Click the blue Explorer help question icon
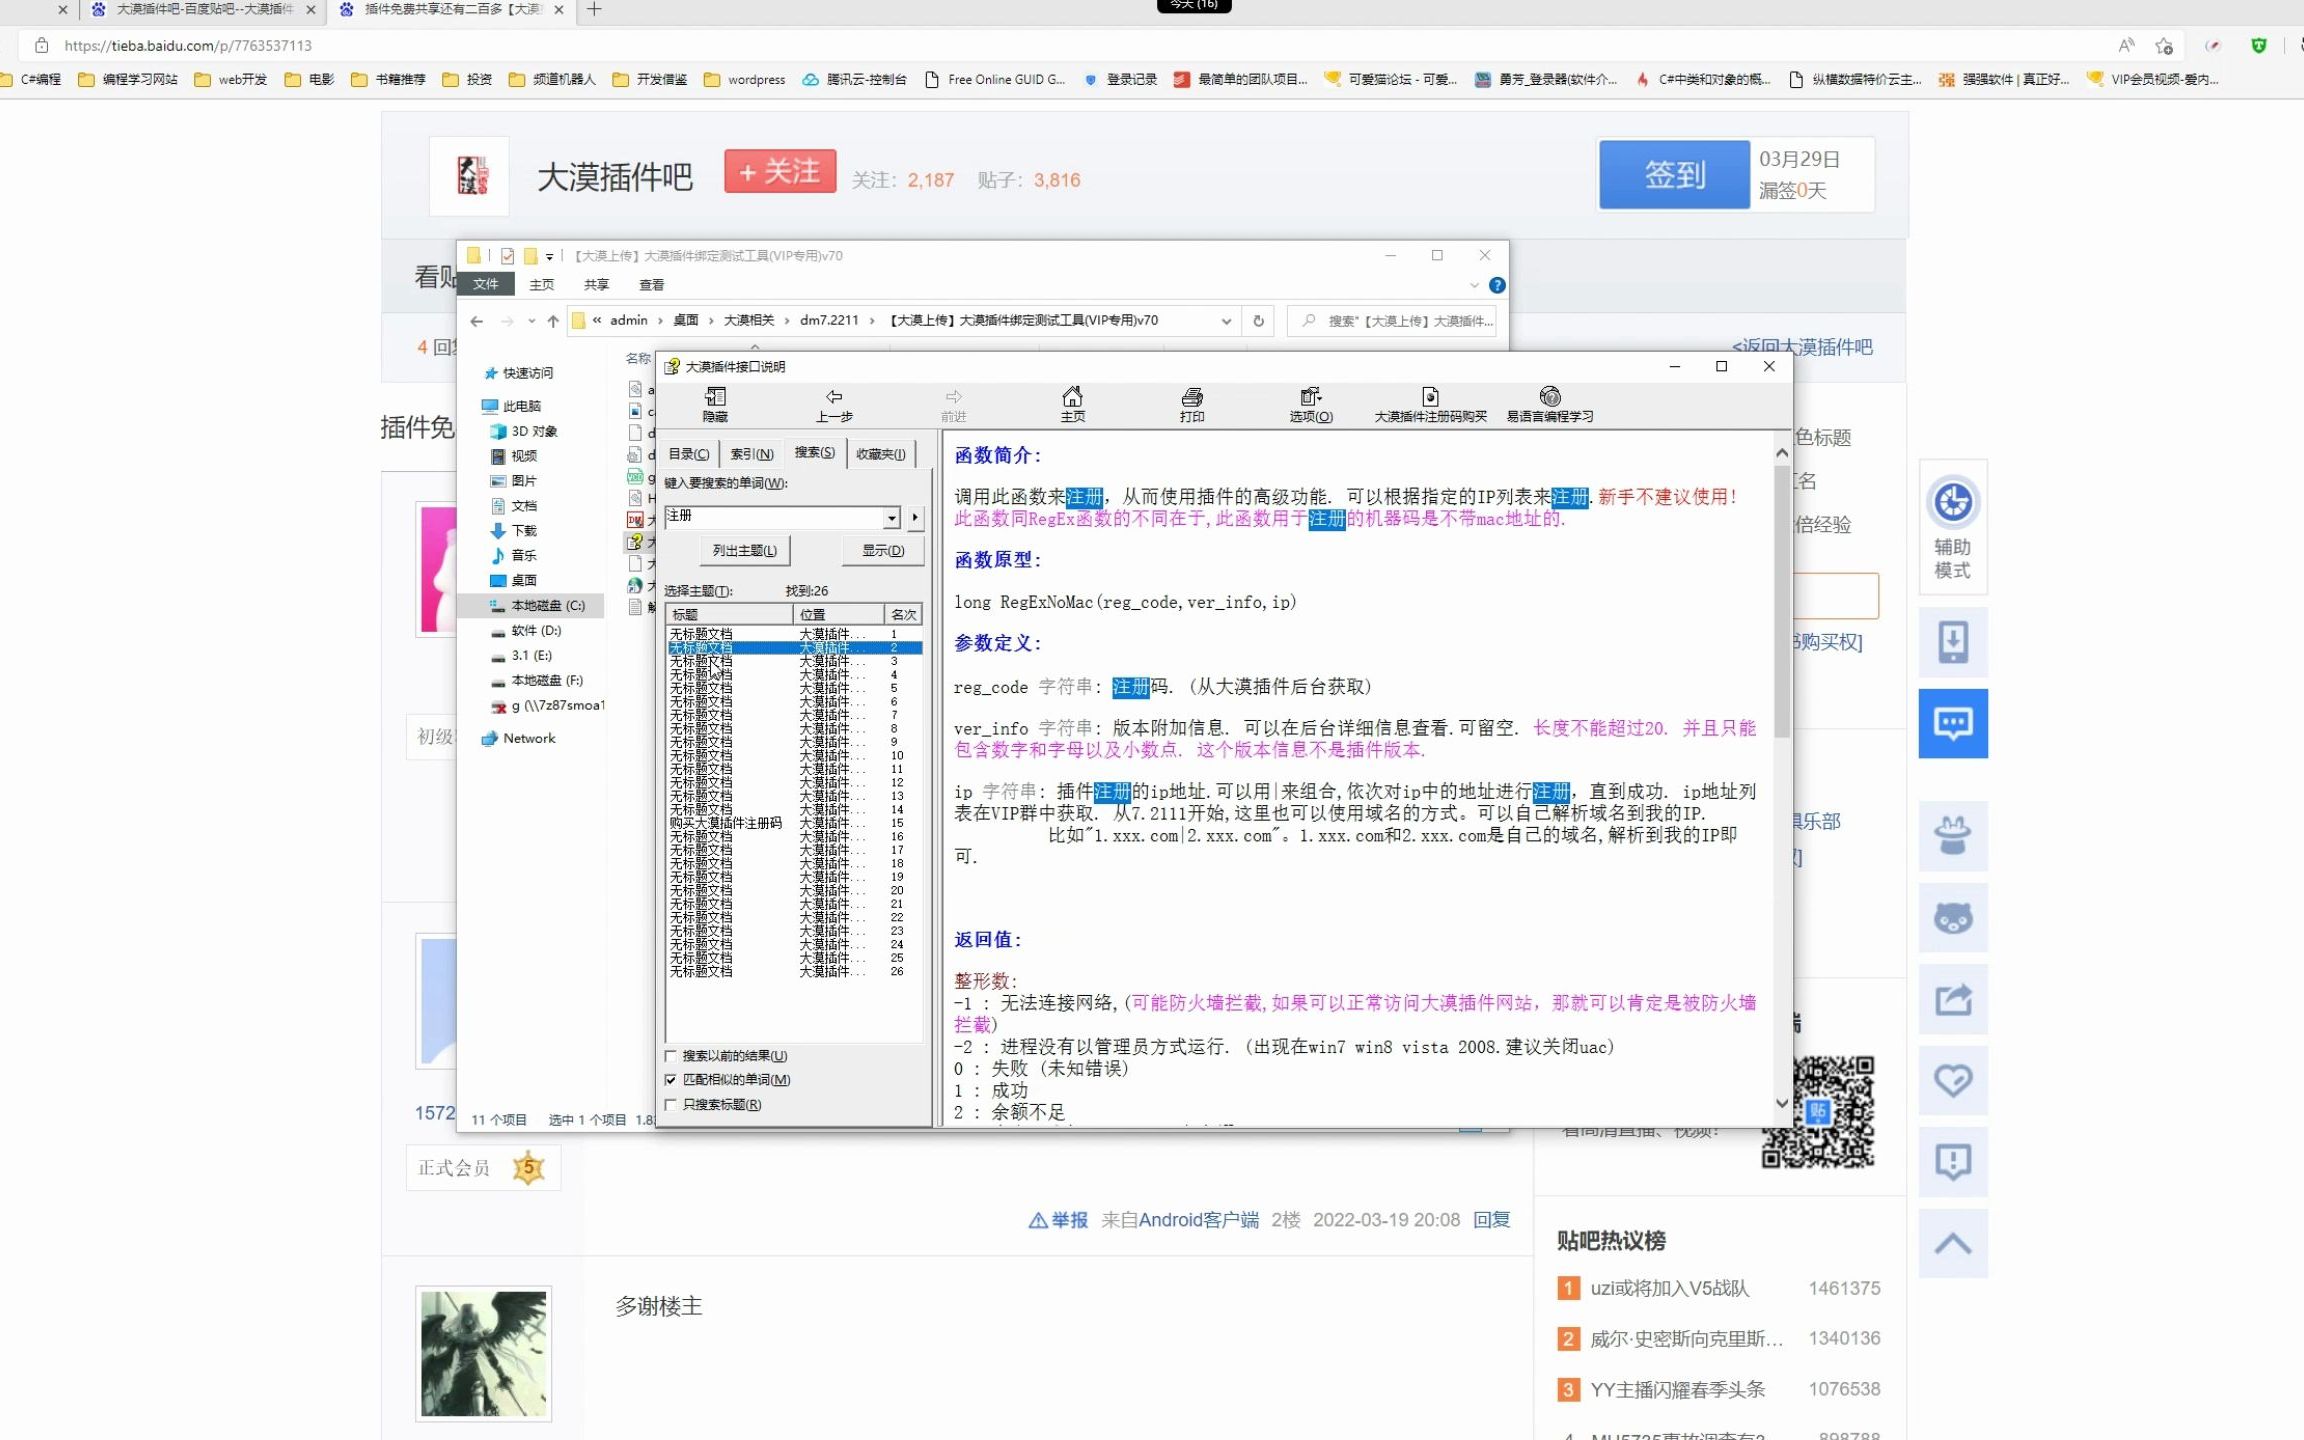This screenshot has height=1440, width=2304. (x=1497, y=285)
